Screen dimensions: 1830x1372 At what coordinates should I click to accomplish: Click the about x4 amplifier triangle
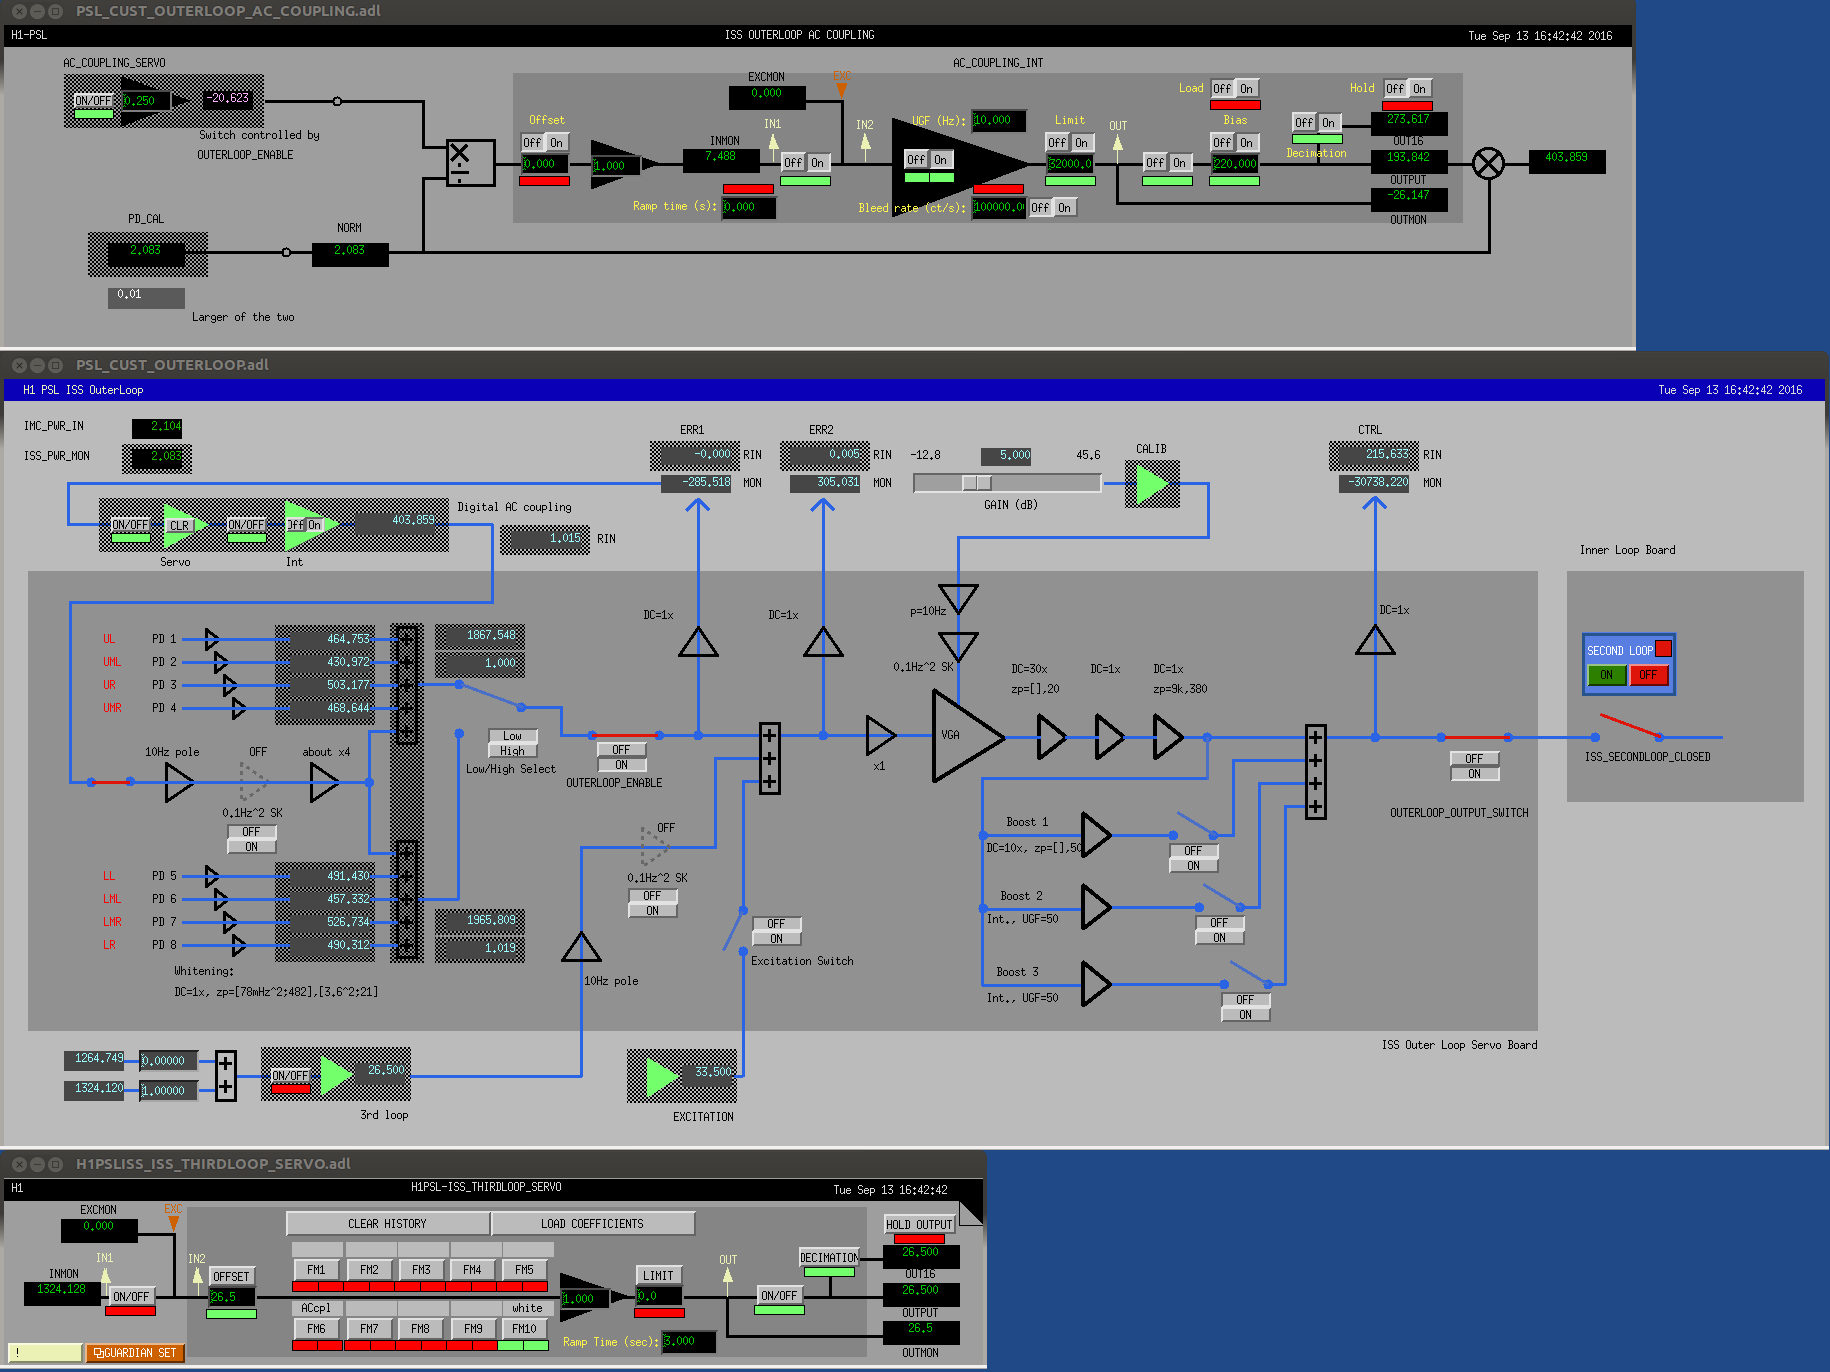[324, 782]
